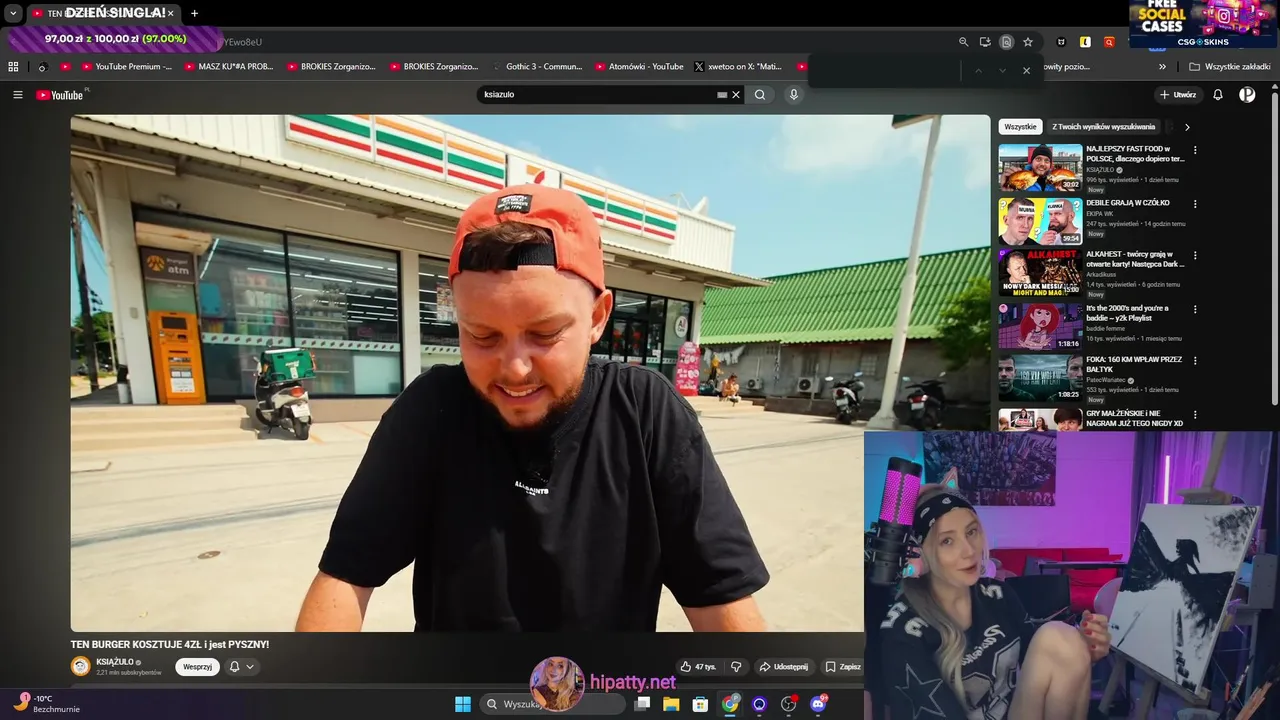Click 'Zapisz' save button

(x=842, y=667)
